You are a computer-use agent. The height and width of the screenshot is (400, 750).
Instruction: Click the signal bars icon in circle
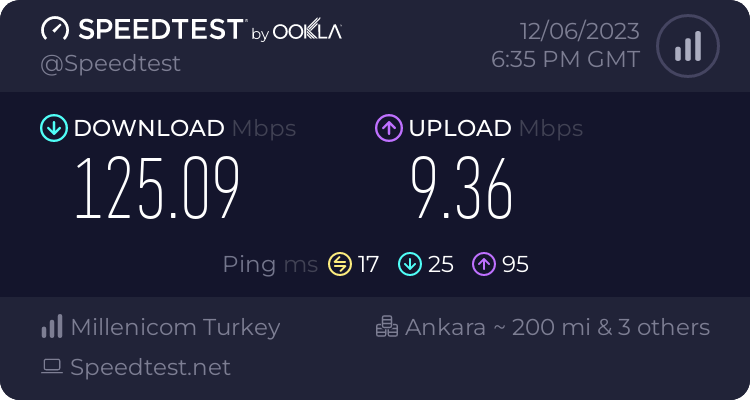688,46
